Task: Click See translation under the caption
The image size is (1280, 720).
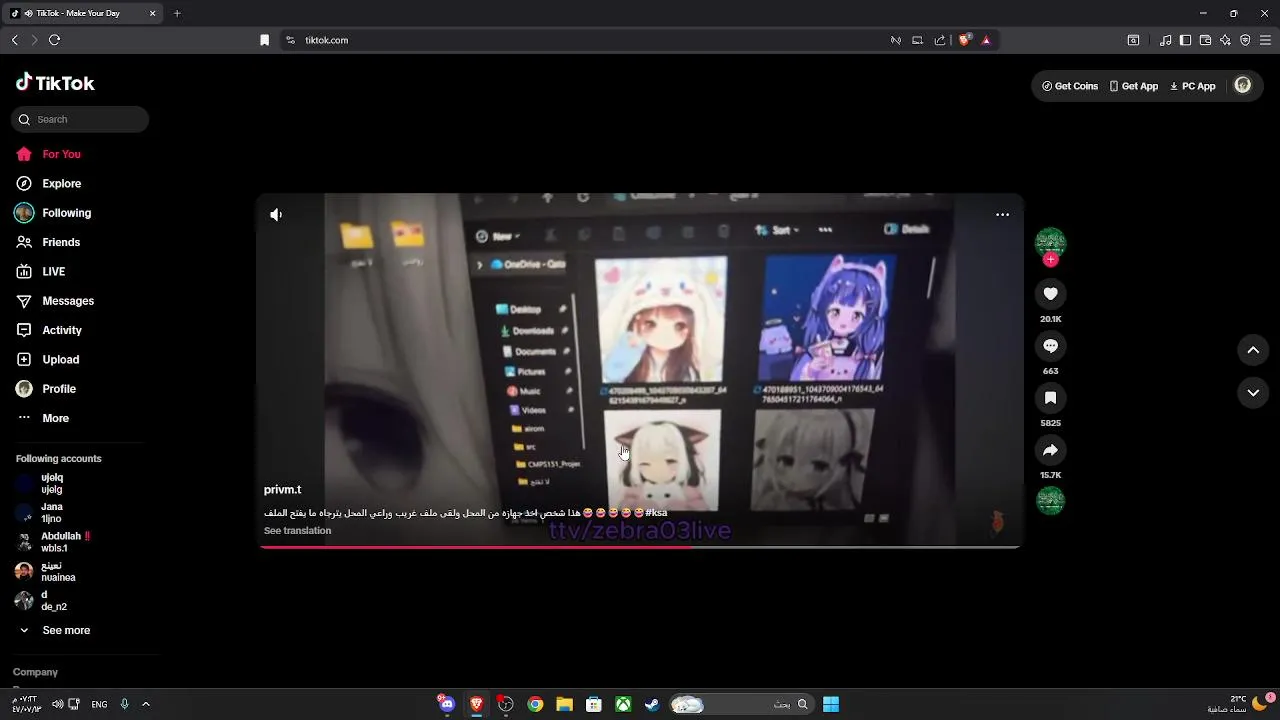Action: [x=297, y=531]
